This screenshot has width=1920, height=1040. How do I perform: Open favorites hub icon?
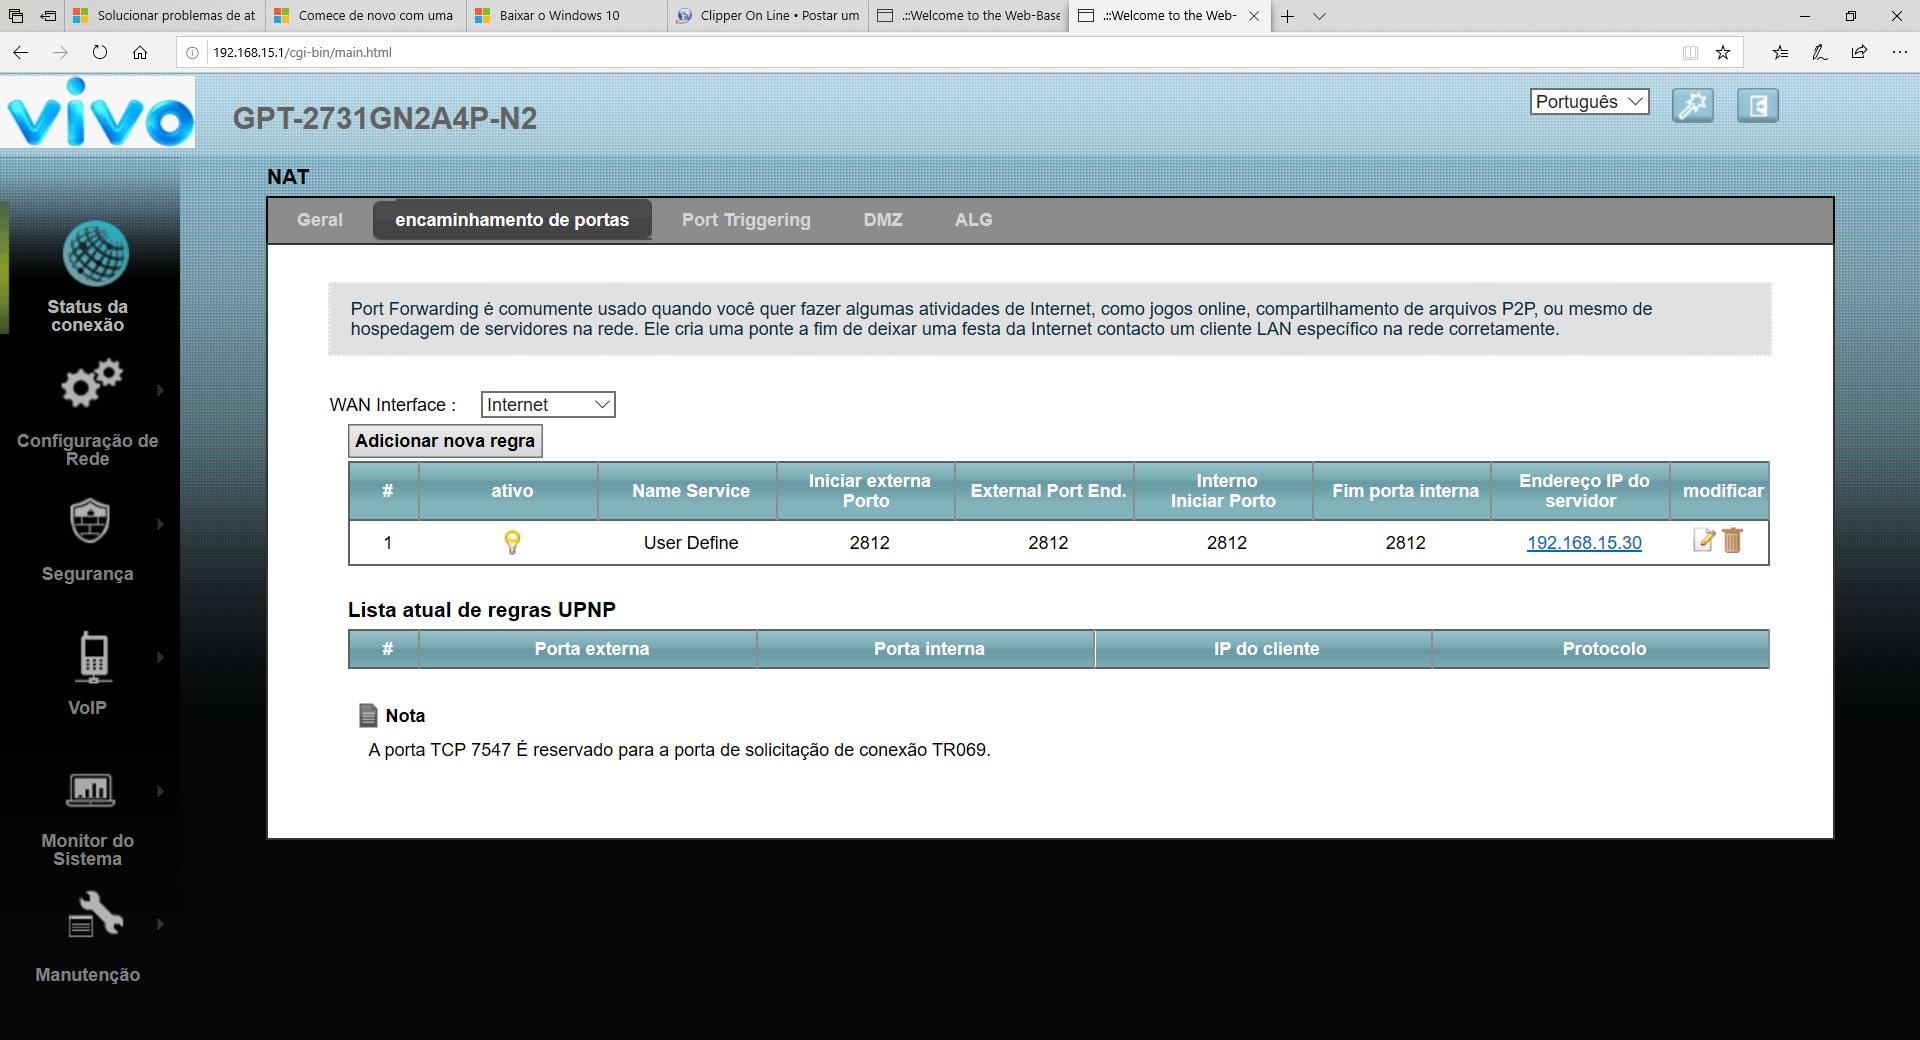tap(1780, 53)
